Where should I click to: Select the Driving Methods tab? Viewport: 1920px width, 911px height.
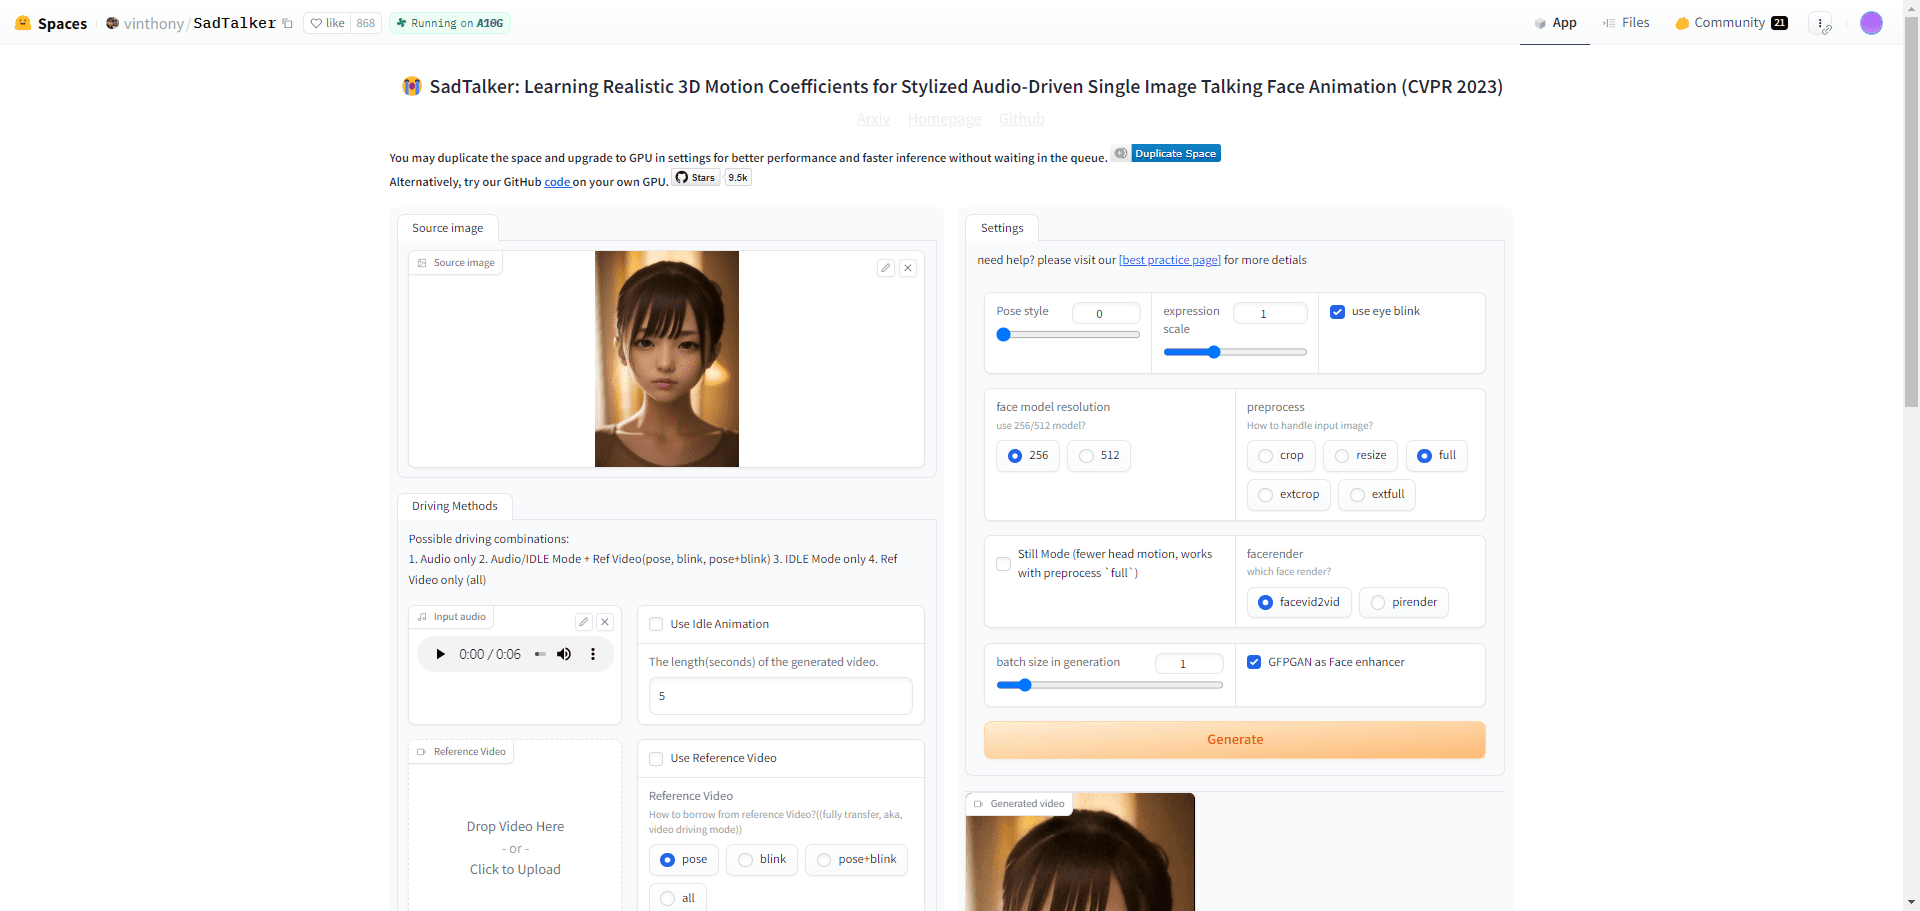click(x=455, y=506)
